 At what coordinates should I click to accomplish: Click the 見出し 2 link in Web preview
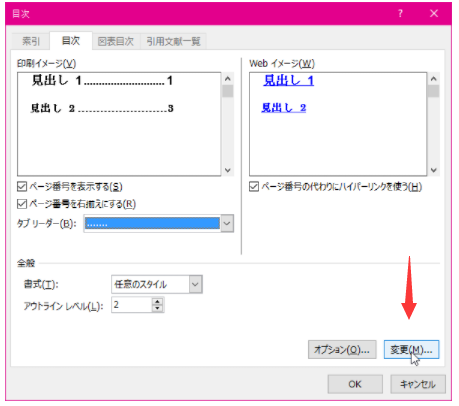click(284, 108)
